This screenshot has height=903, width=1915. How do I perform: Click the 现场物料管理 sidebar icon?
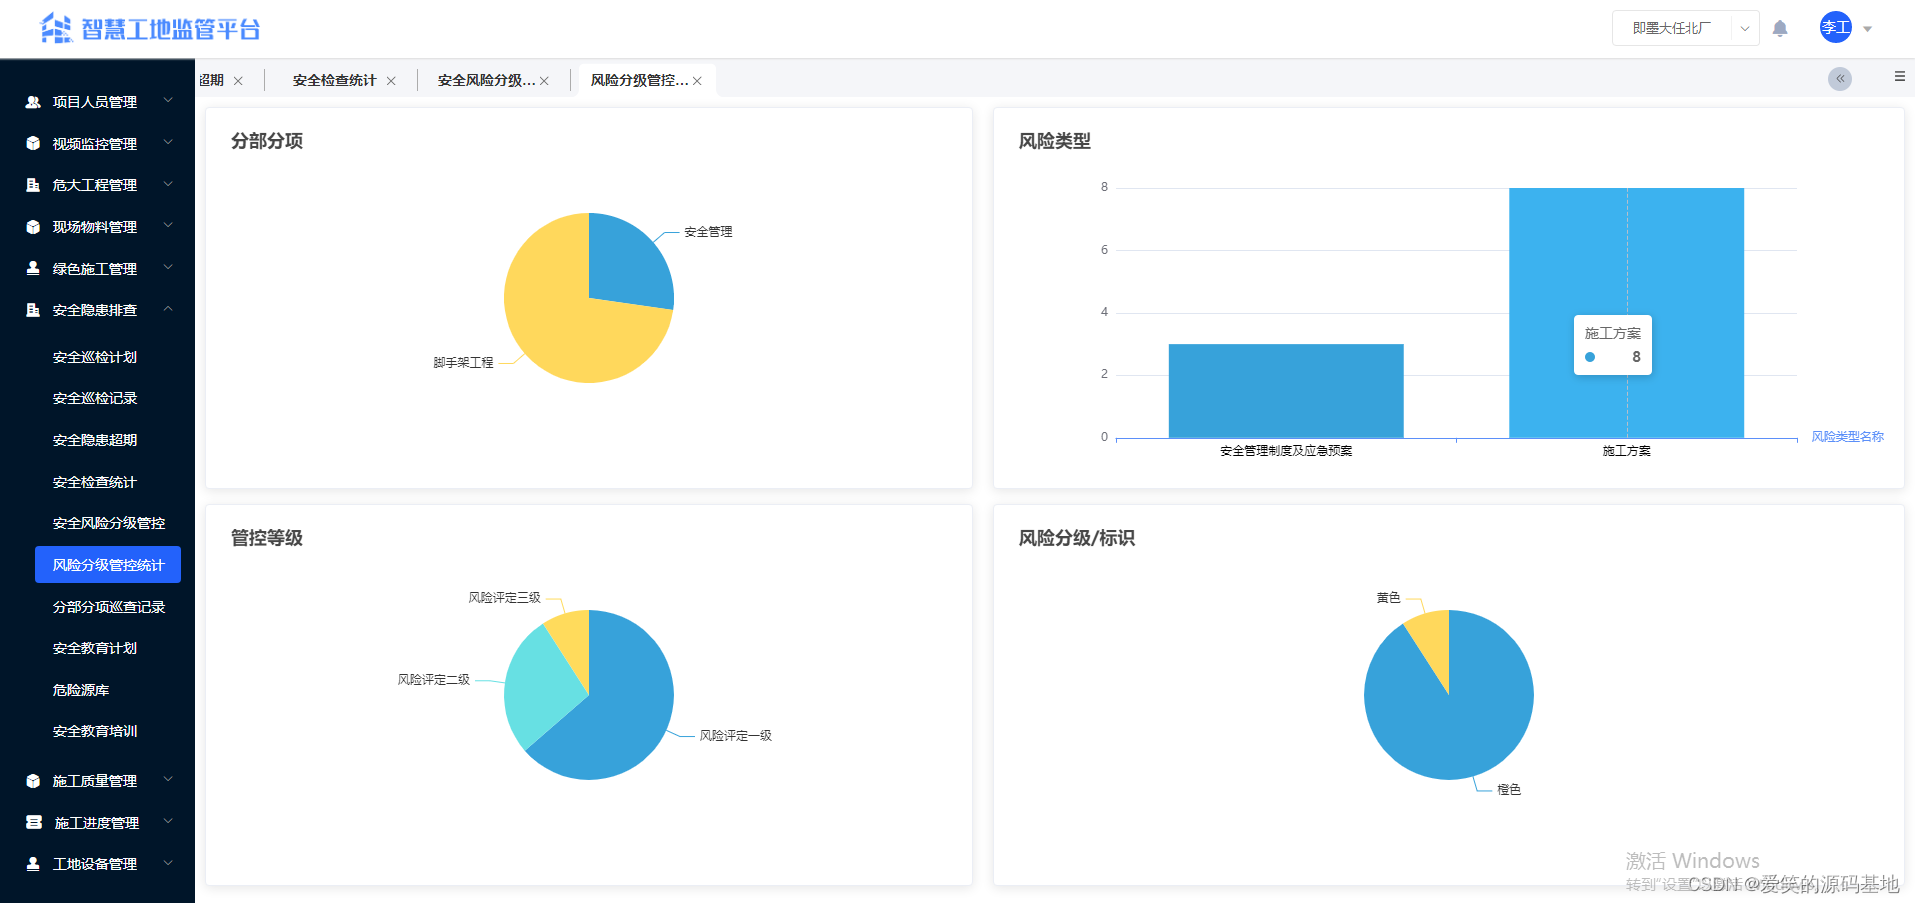(33, 227)
